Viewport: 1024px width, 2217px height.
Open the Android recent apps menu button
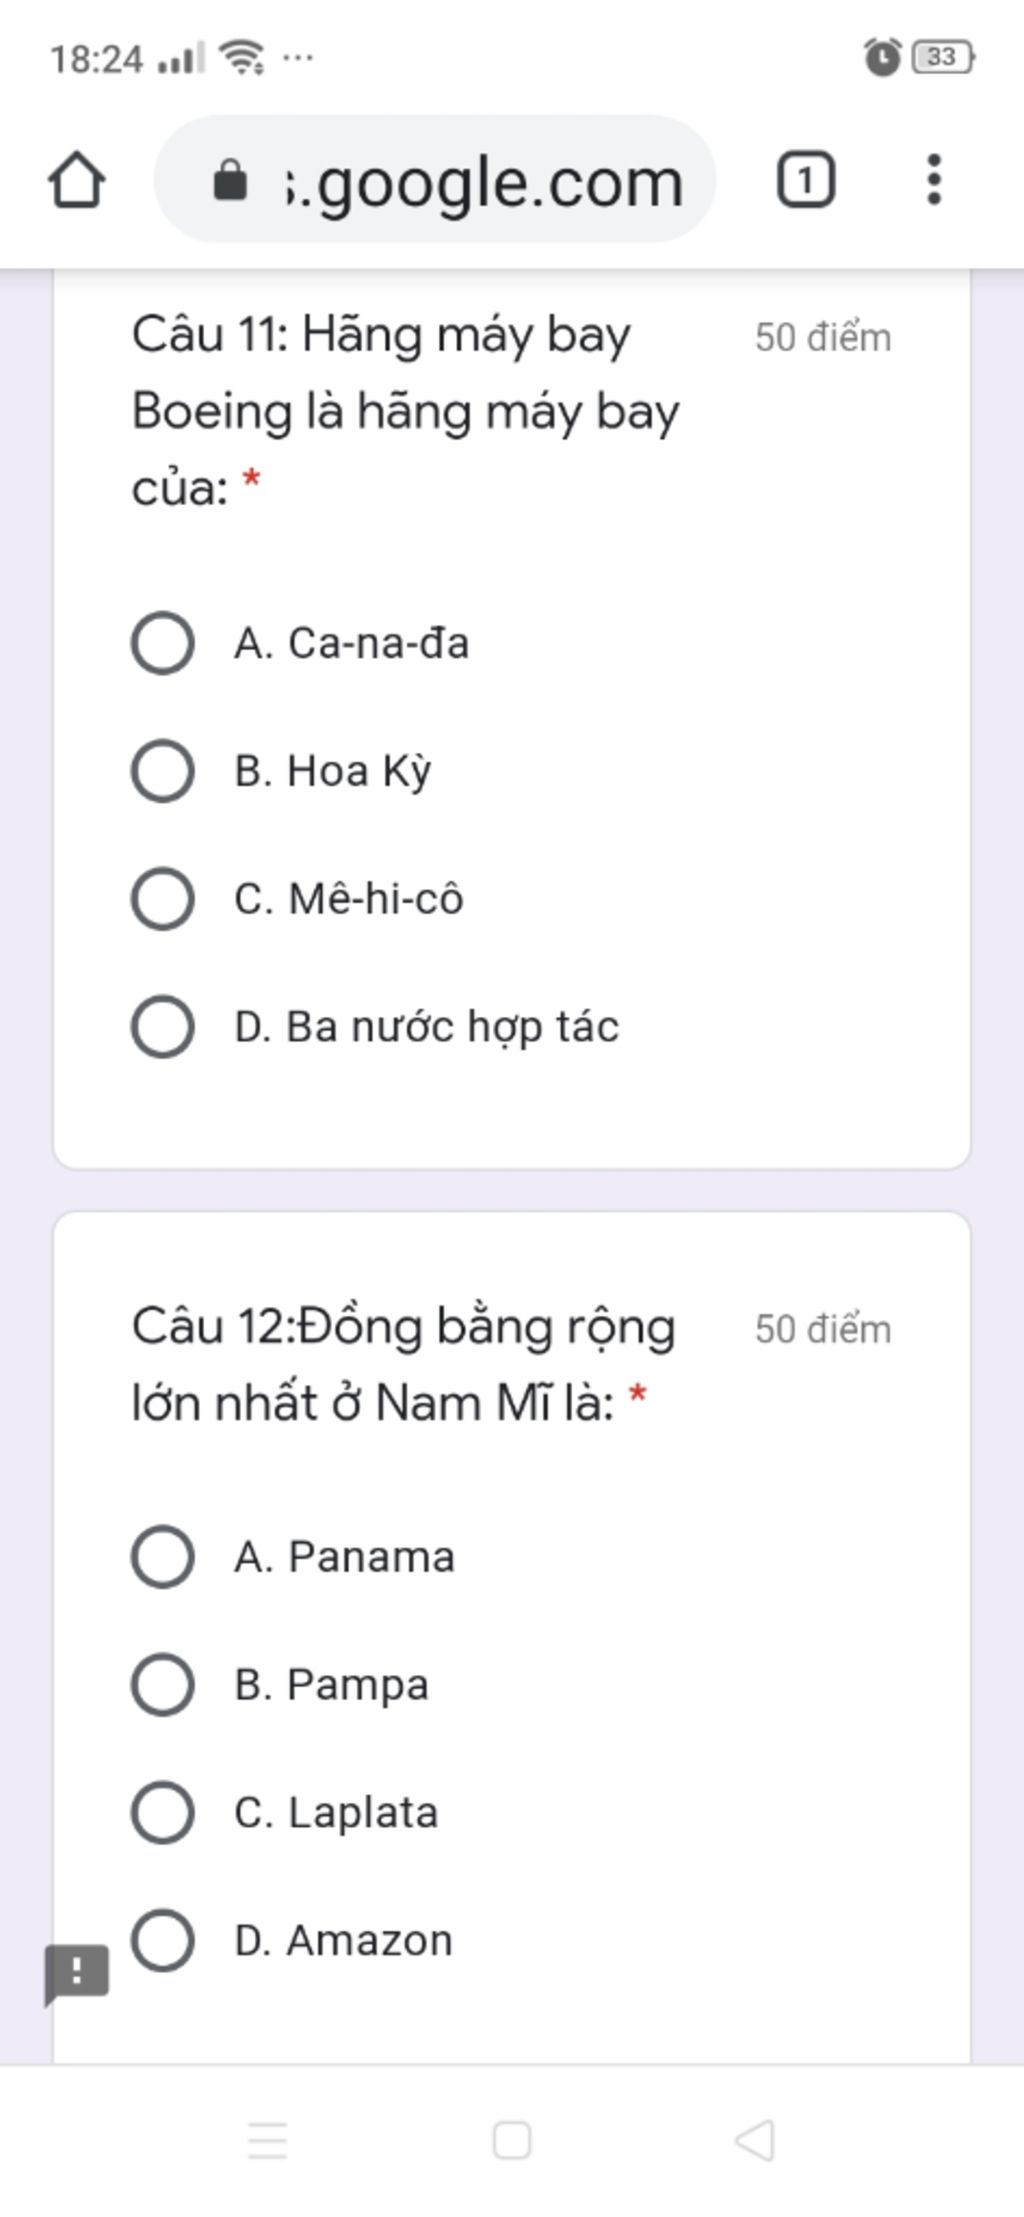268,2141
